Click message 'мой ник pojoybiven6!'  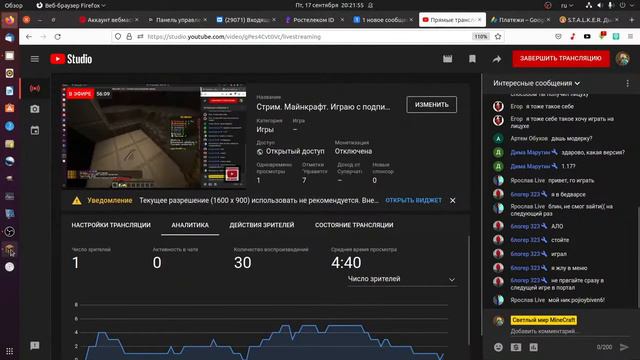[576, 300]
